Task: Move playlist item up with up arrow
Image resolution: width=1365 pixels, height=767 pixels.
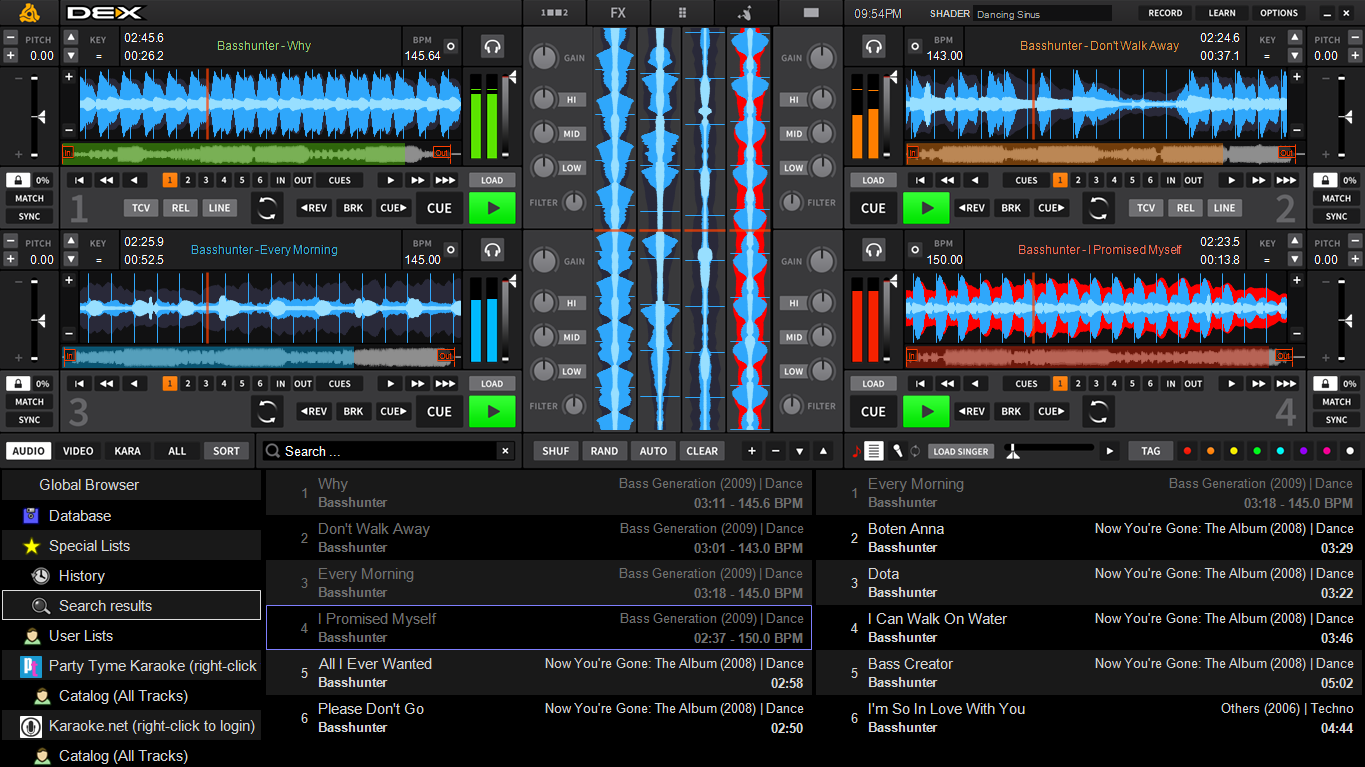Action: 823,451
